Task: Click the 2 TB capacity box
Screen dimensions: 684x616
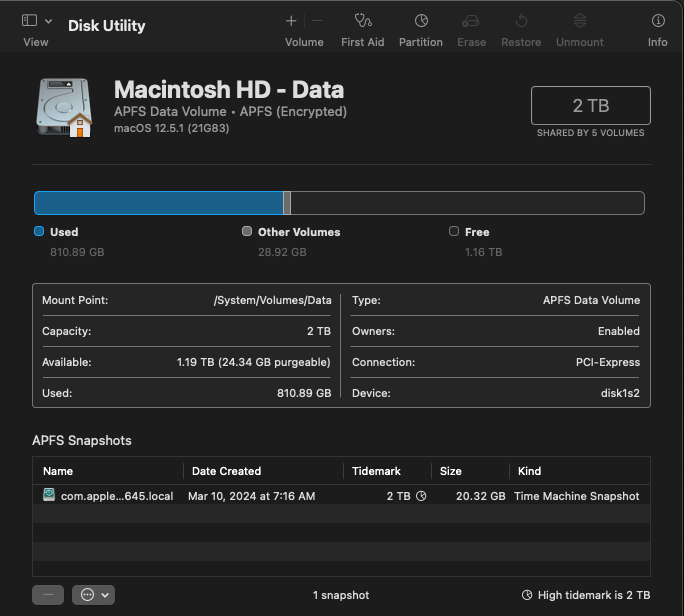Action: [x=591, y=106]
